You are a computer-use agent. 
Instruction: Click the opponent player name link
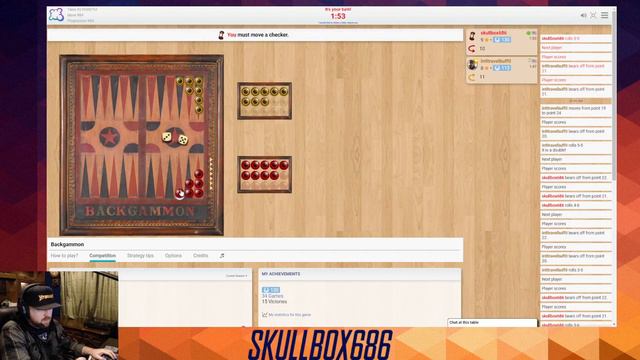point(496,61)
